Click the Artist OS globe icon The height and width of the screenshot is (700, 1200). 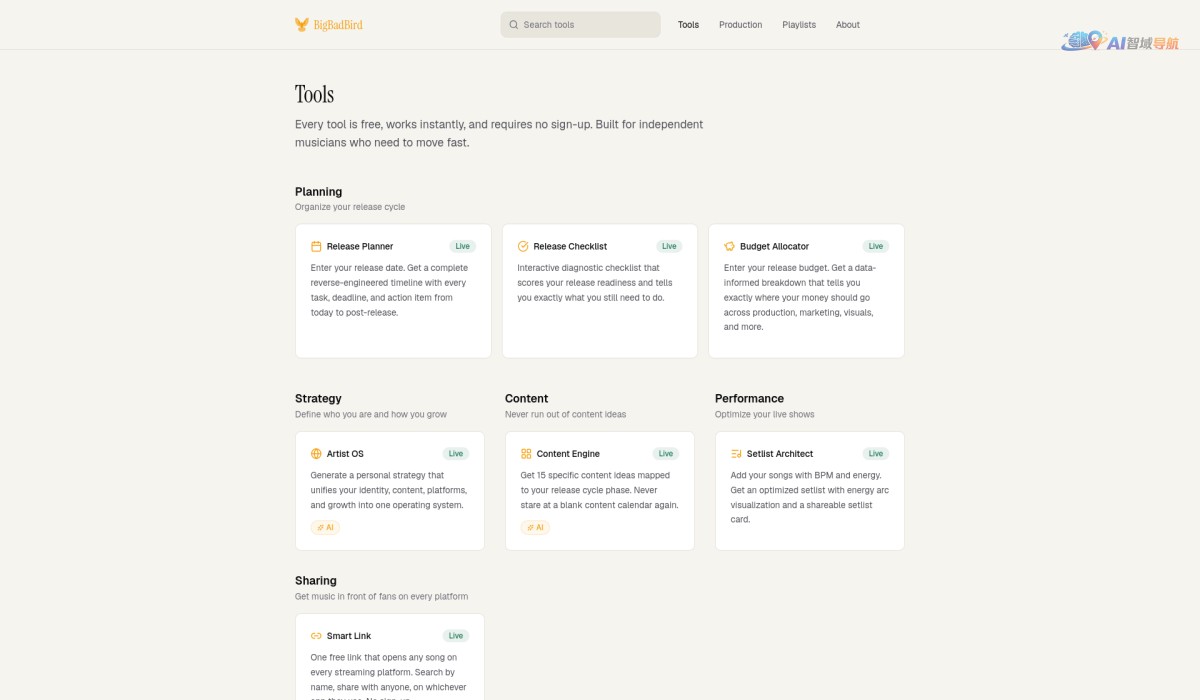click(x=316, y=454)
